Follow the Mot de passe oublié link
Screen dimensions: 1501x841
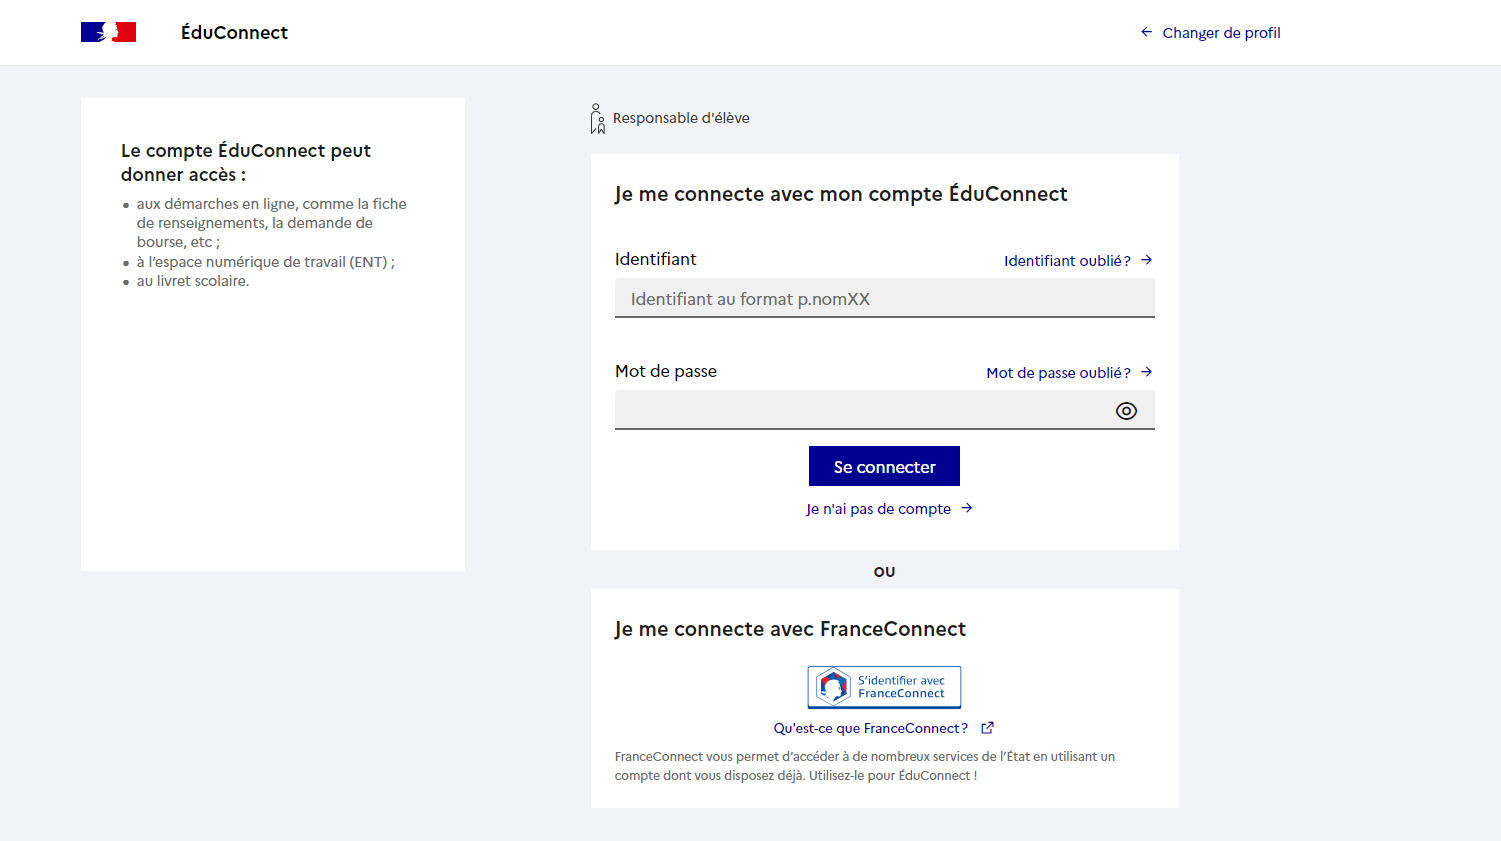coord(1057,373)
